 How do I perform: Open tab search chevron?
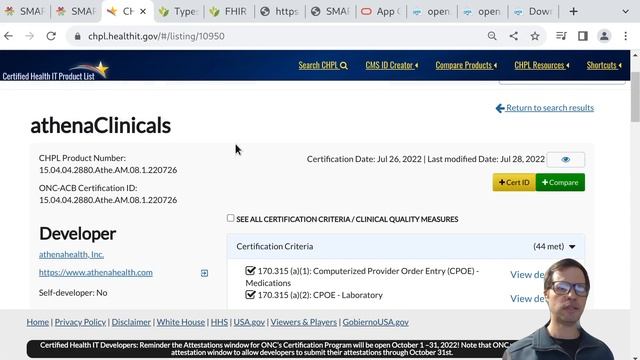pyautogui.click(x=625, y=11)
